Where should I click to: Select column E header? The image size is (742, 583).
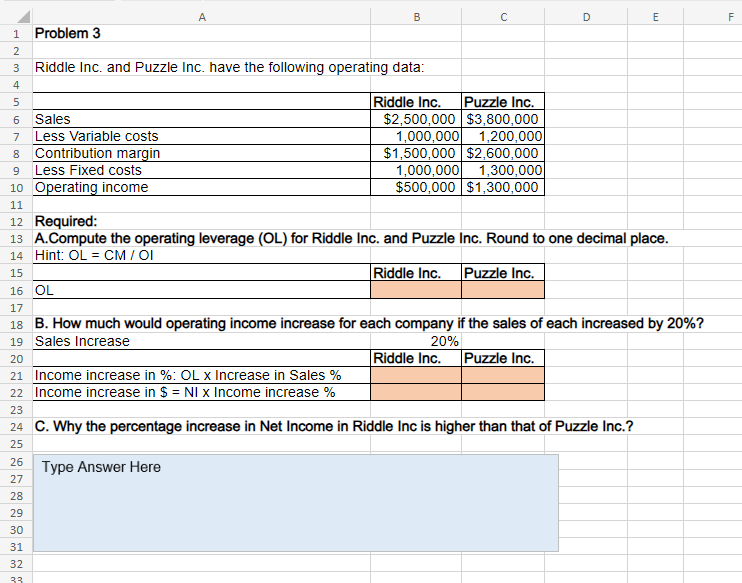655,17
